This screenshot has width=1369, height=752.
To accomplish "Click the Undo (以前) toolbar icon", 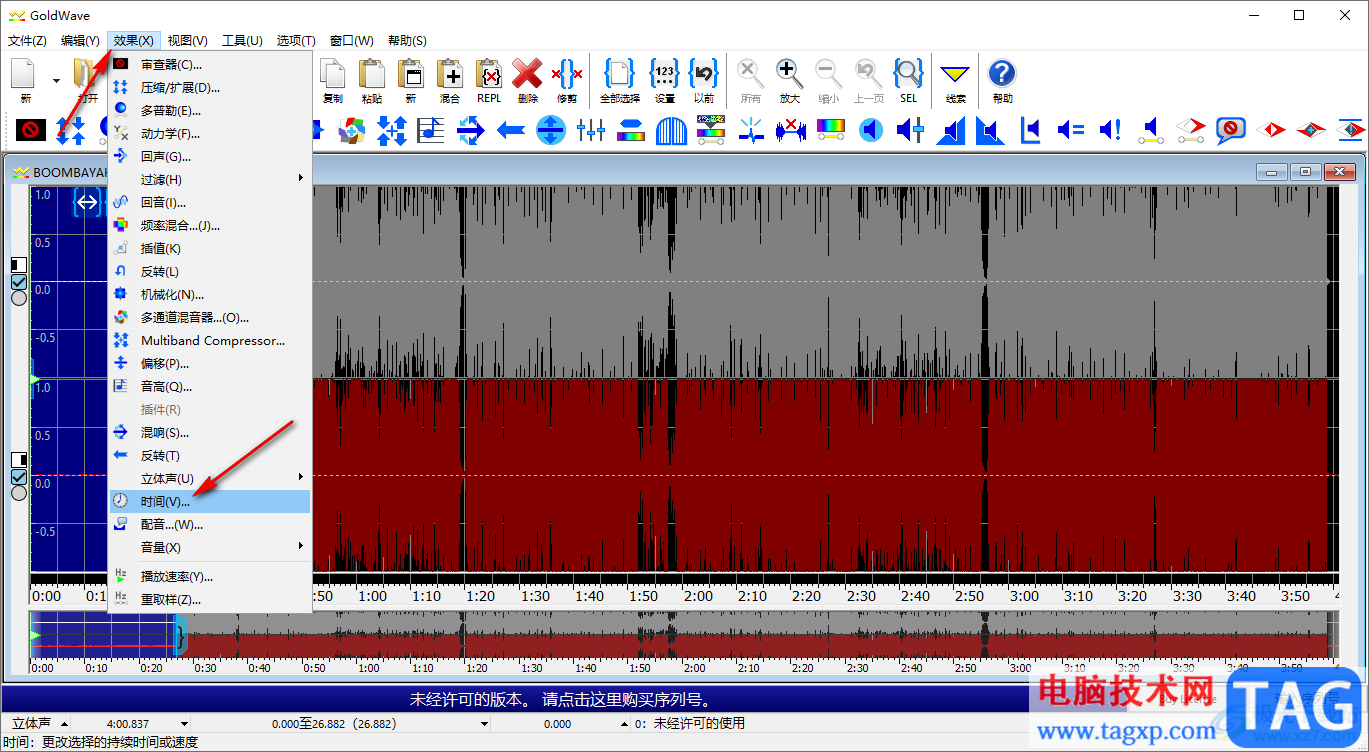I will [x=704, y=75].
